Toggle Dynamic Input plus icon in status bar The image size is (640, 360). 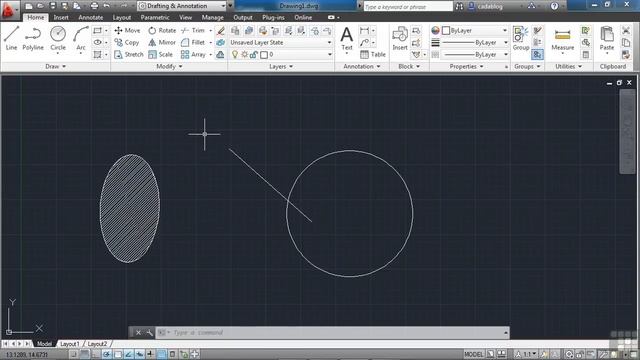151,354
